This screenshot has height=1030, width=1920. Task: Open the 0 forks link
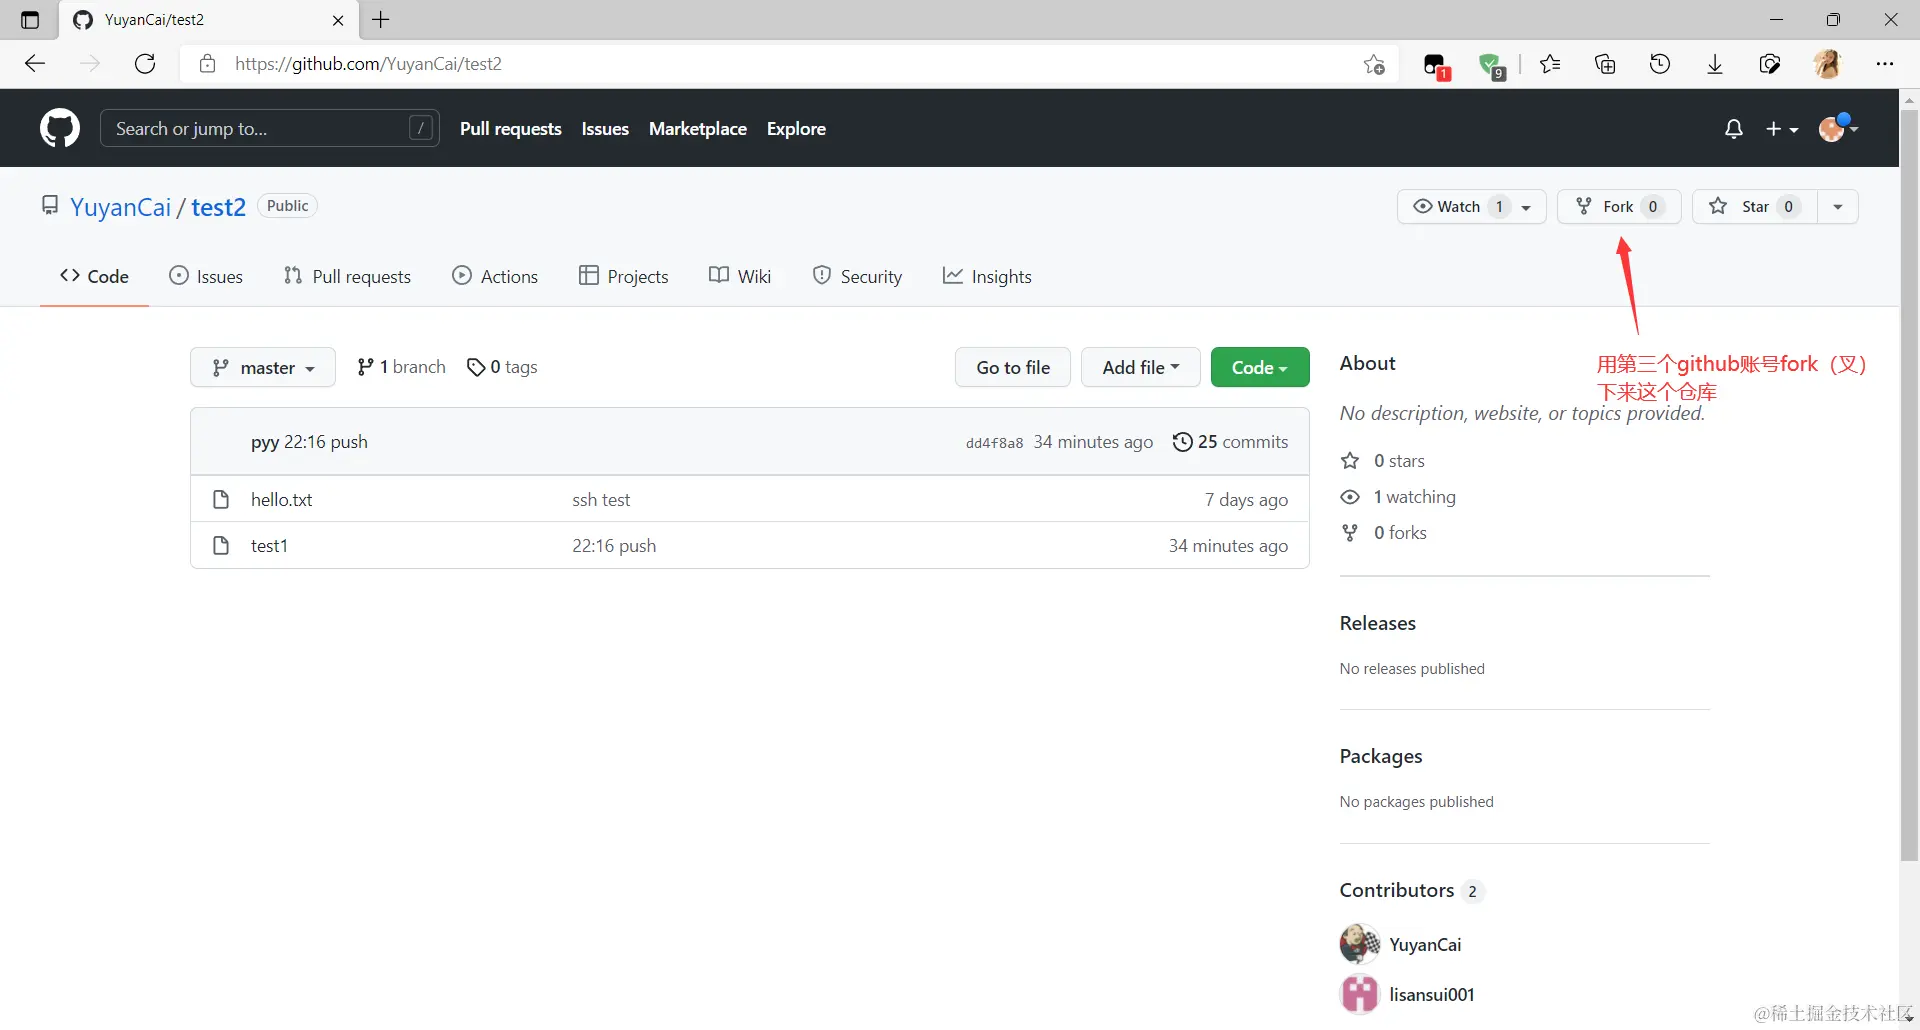(x=1384, y=533)
